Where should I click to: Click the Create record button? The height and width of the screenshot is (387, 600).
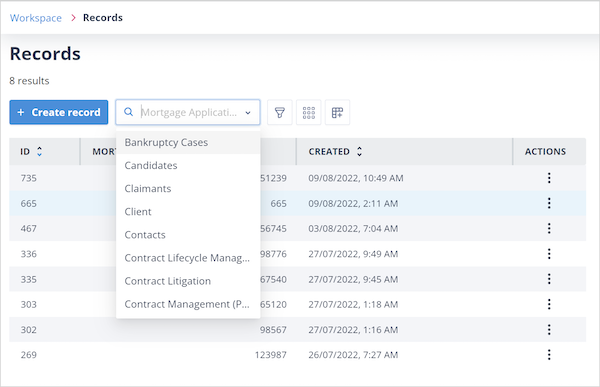pyautogui.click(x=59, y=112)
